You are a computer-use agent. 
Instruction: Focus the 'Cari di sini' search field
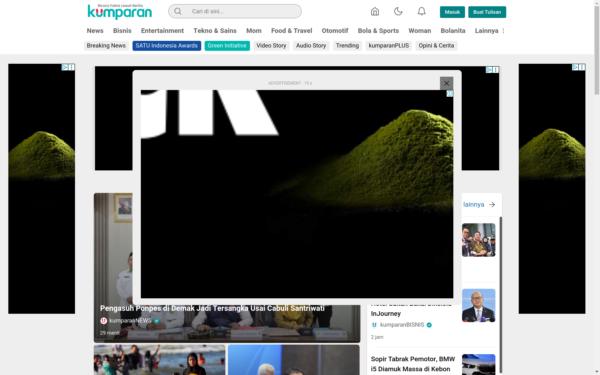coord(235,11)
